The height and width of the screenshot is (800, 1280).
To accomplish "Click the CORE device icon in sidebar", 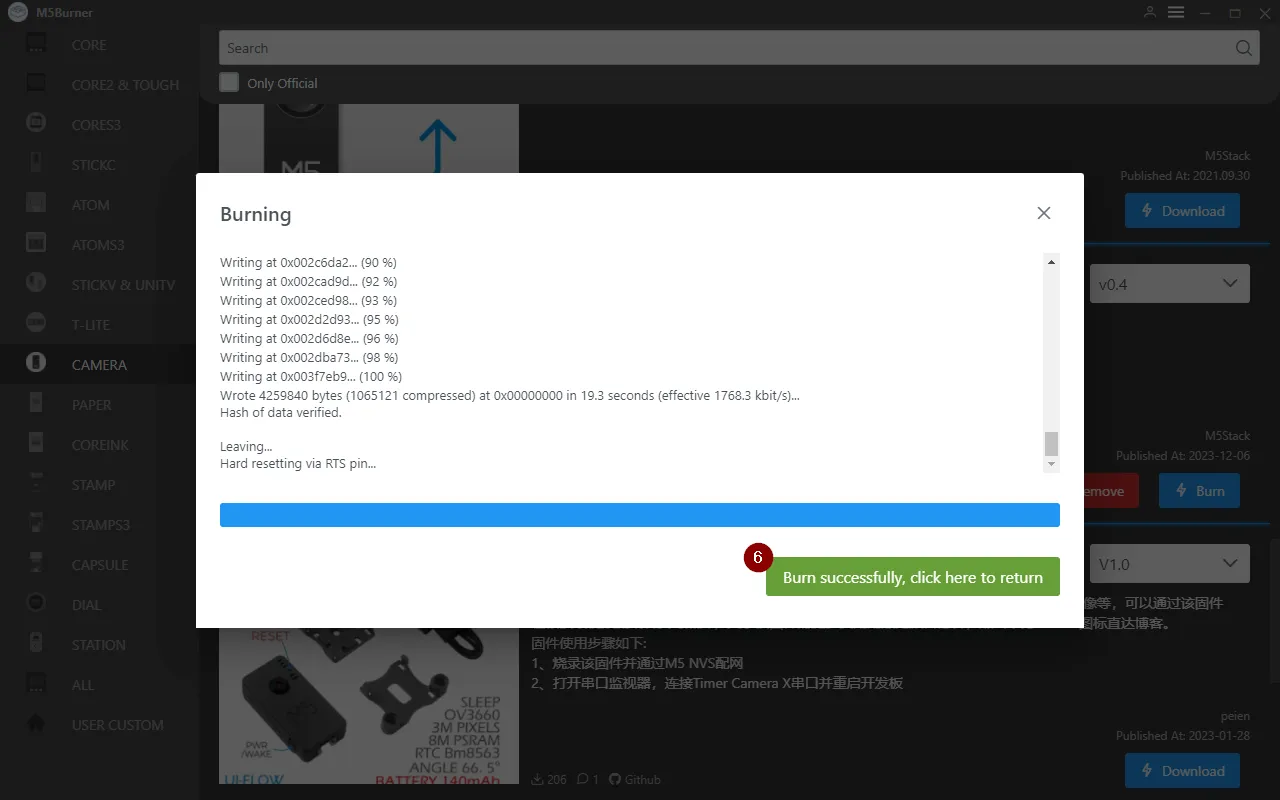I will tap(36, 45).
